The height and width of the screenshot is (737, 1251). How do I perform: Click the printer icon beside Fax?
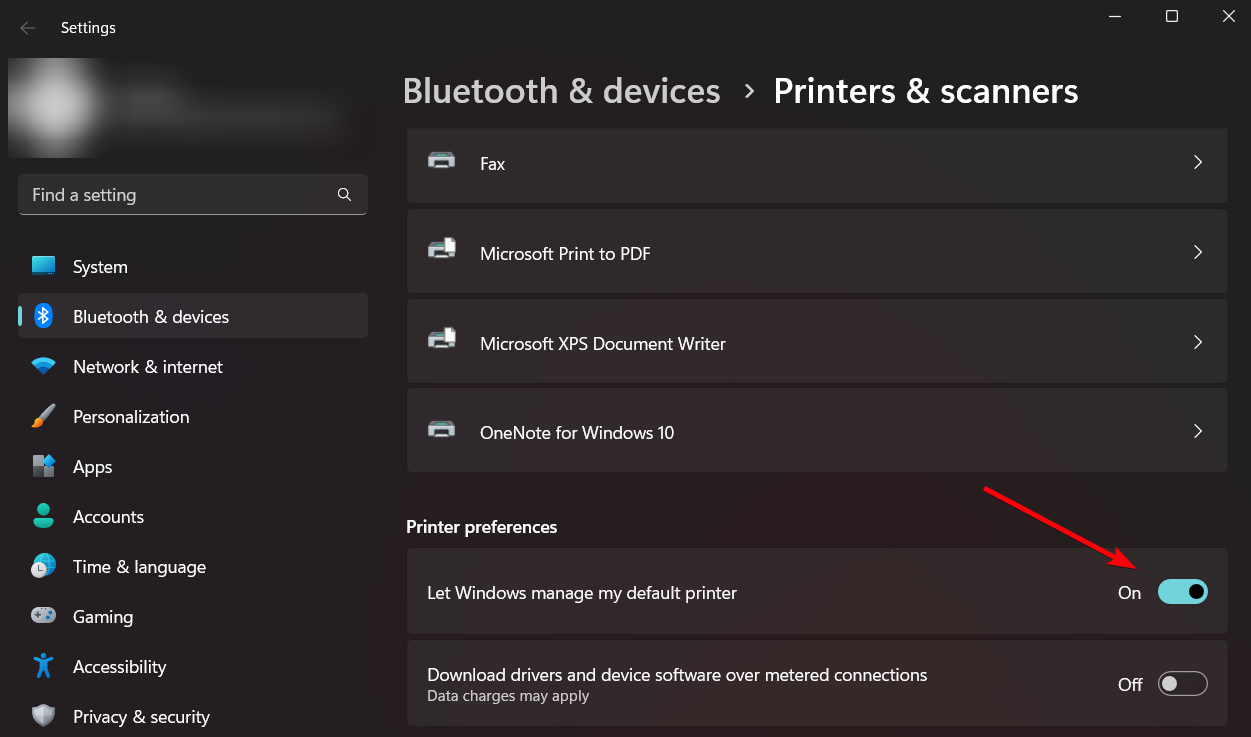[441, 163]
